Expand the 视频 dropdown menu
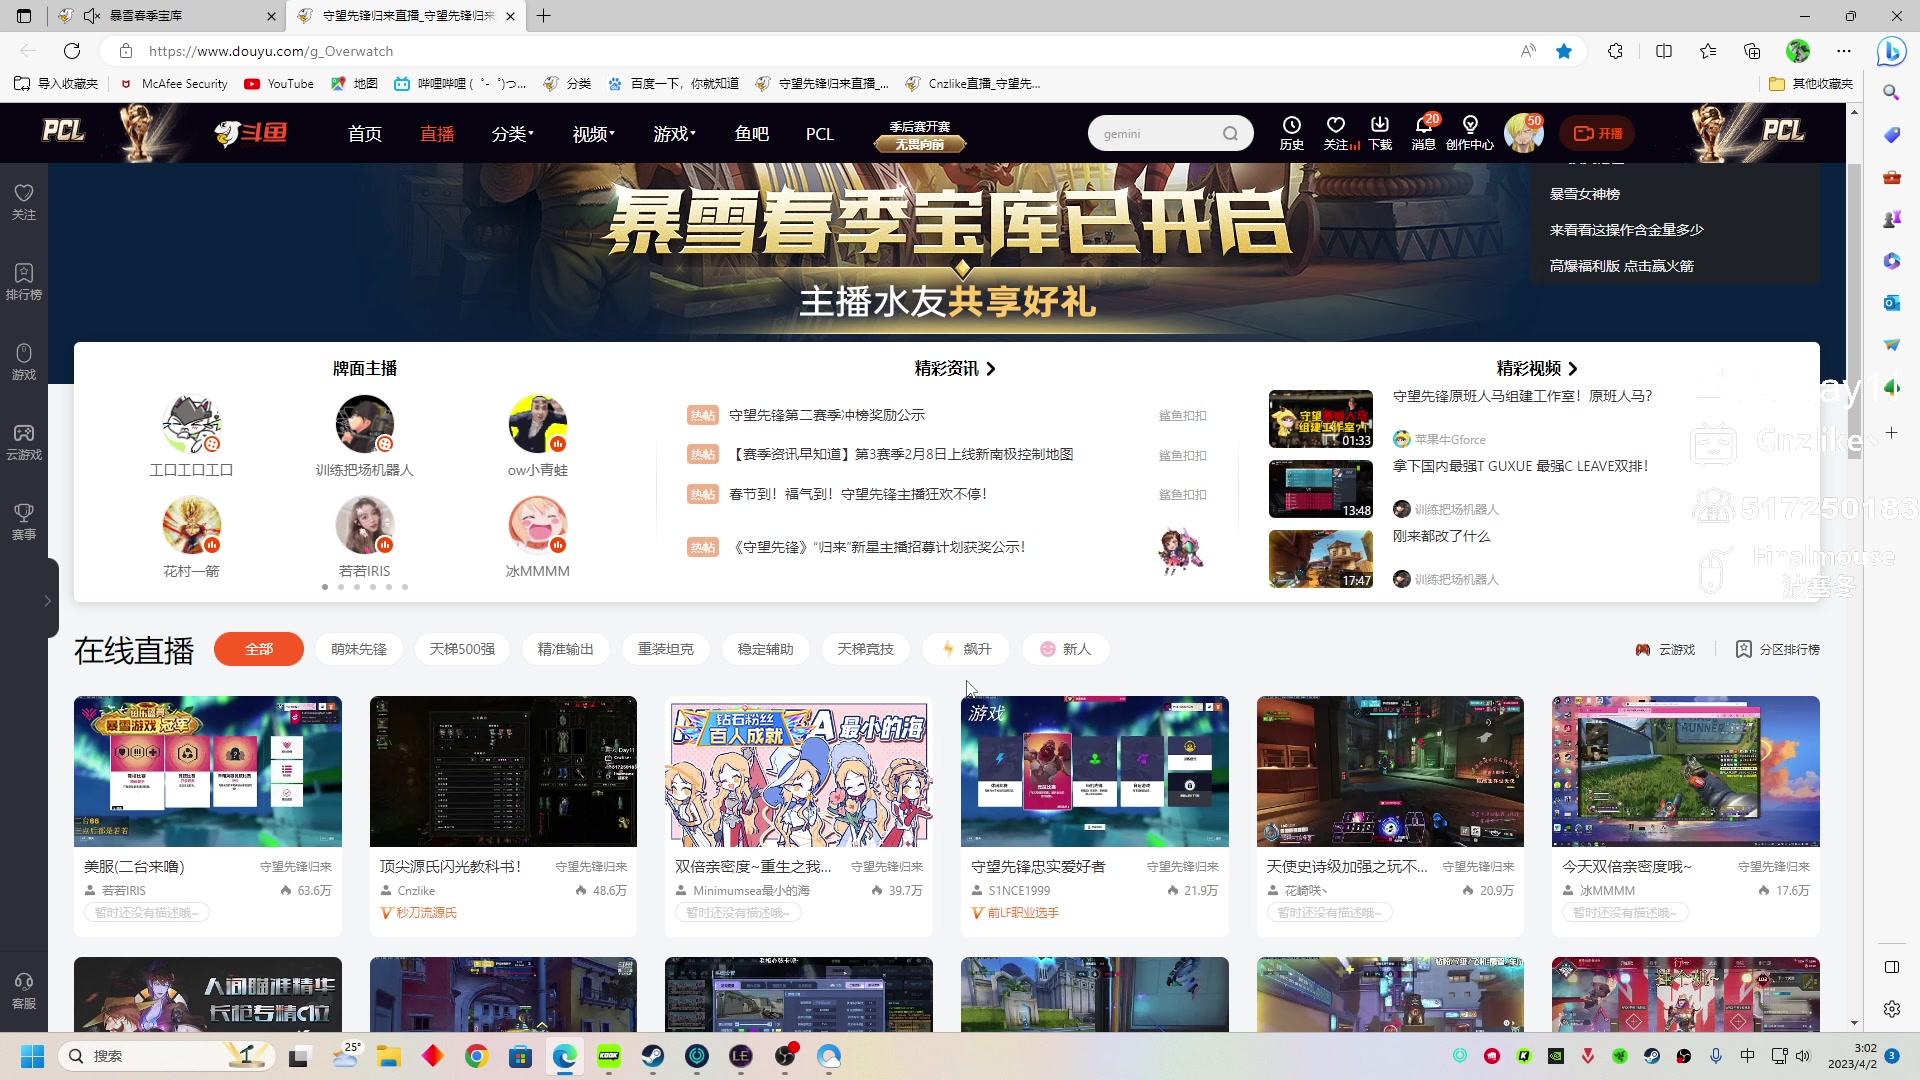 pos(592,133)
